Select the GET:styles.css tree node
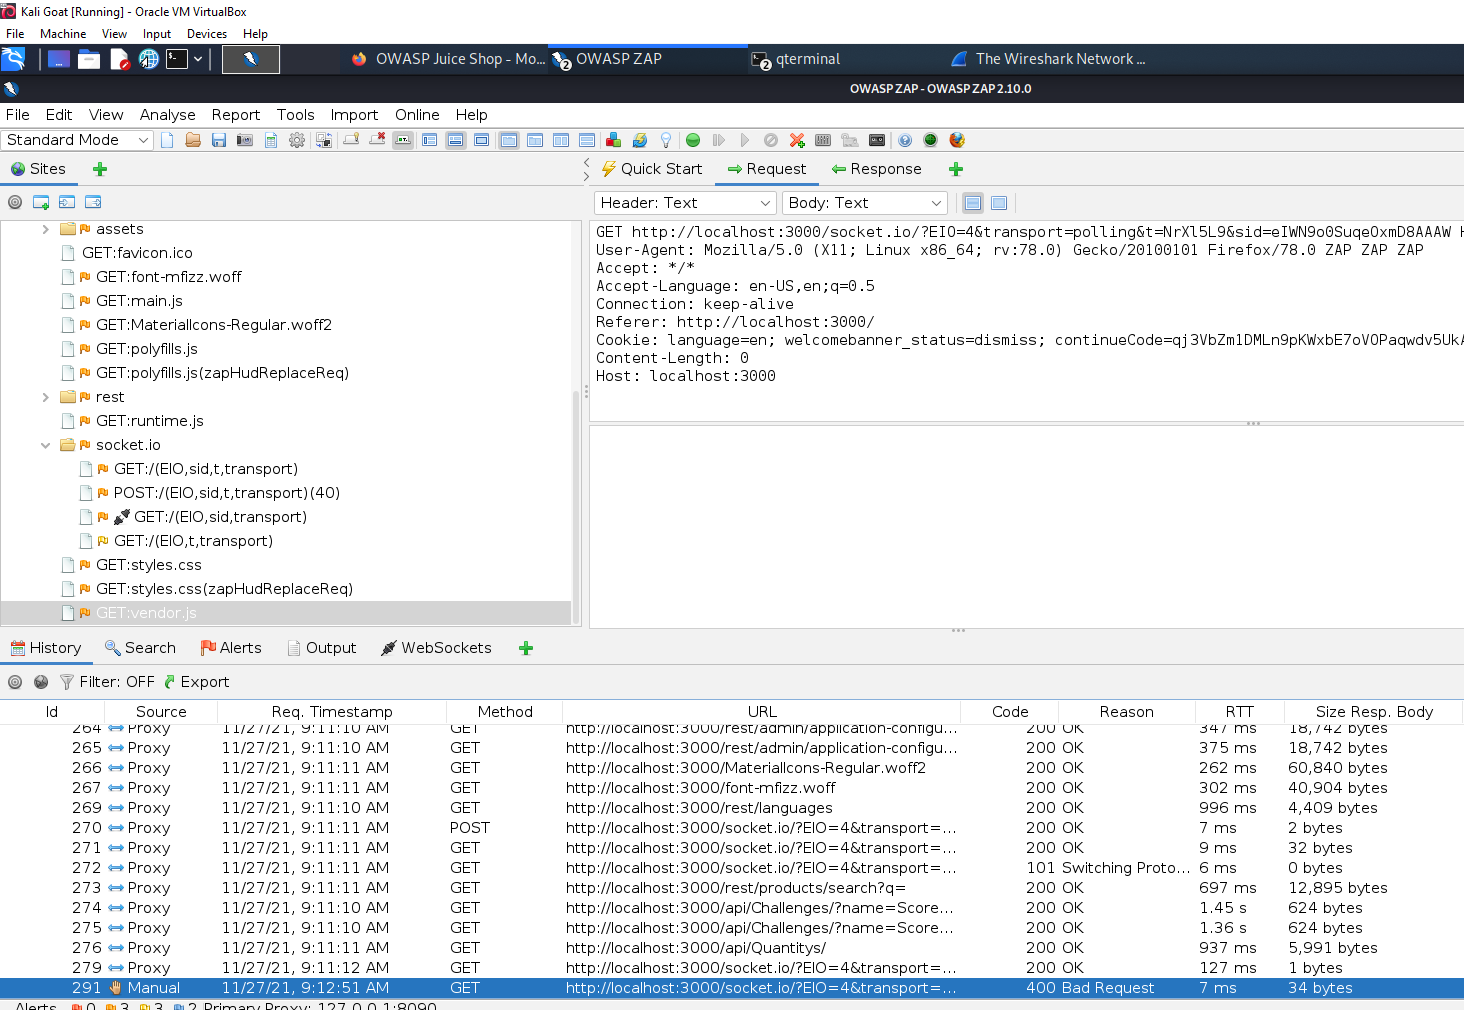The image size is (1464, 1010). click(x=149, y=565)
